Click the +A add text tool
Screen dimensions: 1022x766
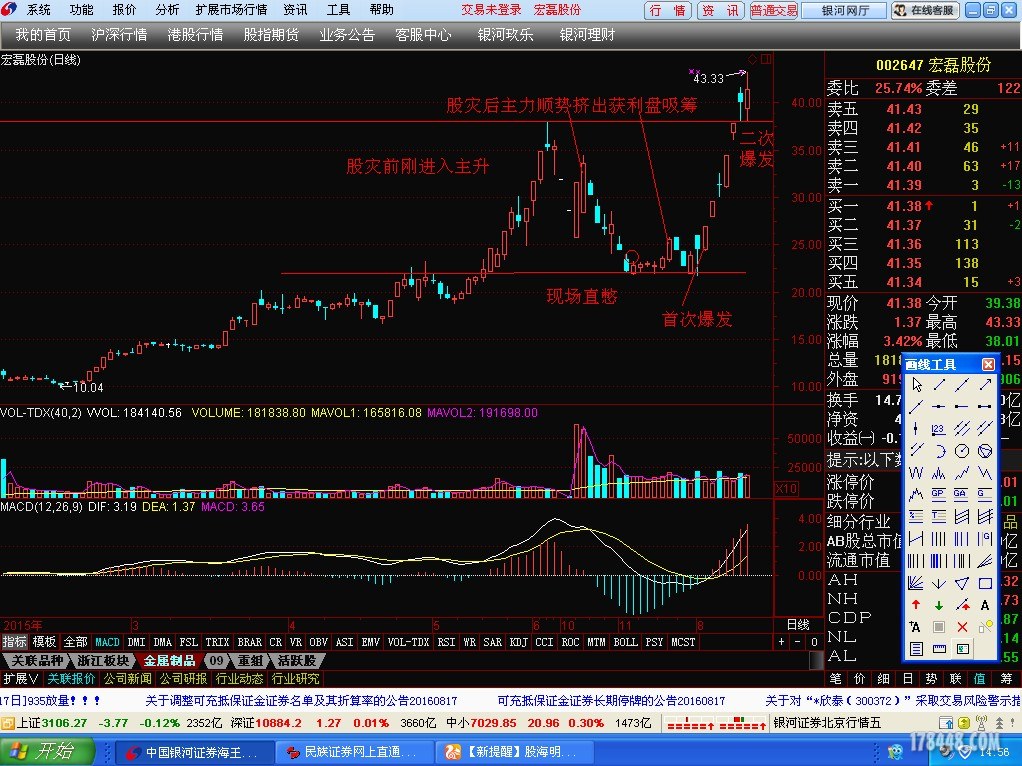915,626
